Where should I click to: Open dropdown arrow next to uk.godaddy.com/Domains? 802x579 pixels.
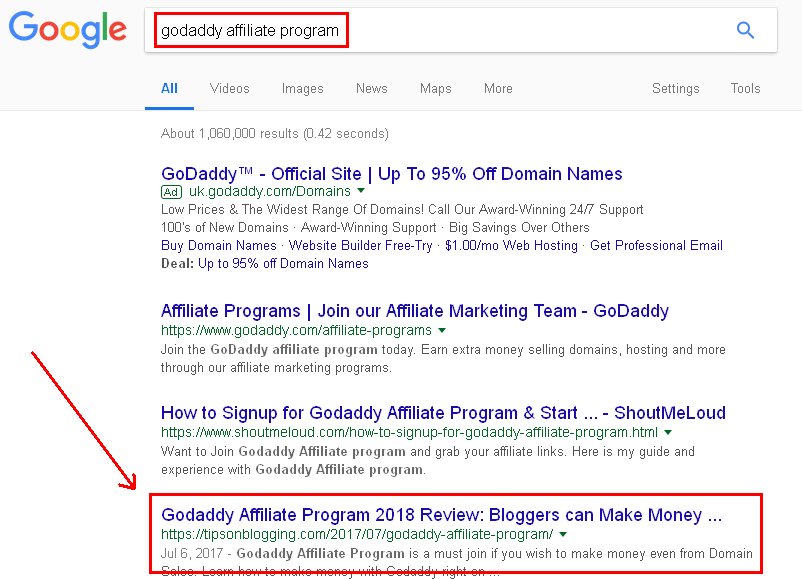361,191
